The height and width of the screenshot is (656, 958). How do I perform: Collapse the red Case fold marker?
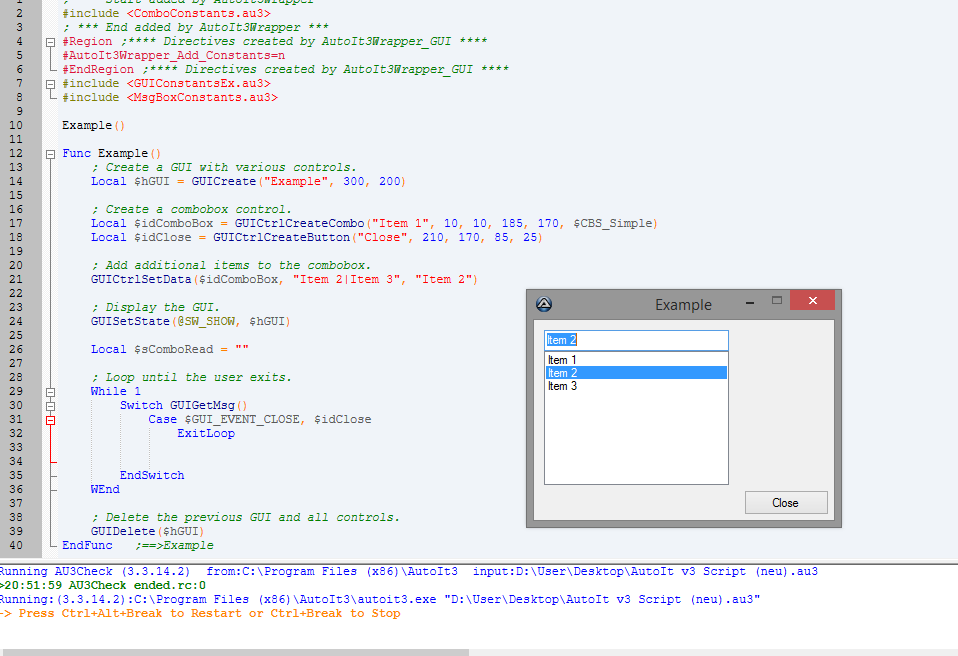click(x=50, y=420)
